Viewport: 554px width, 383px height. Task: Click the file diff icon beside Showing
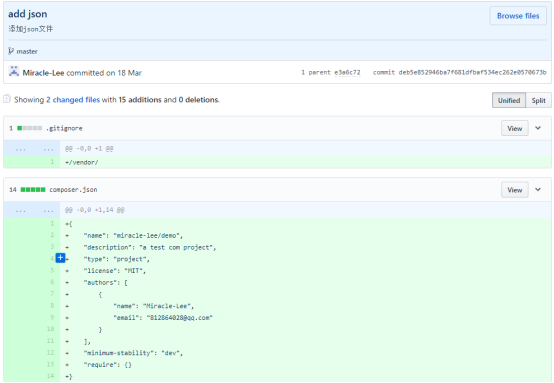pos(7,99)
